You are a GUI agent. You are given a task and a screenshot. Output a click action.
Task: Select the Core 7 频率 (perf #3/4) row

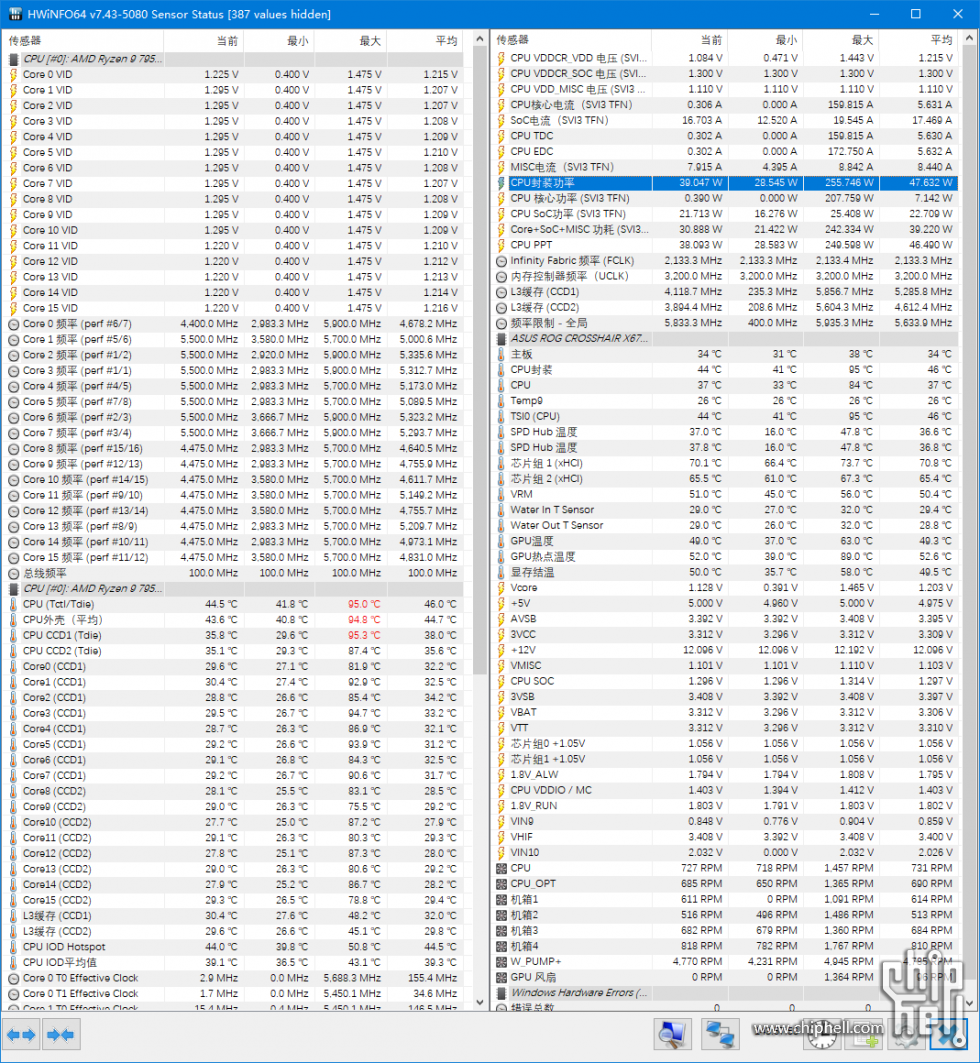pos(235,433)
